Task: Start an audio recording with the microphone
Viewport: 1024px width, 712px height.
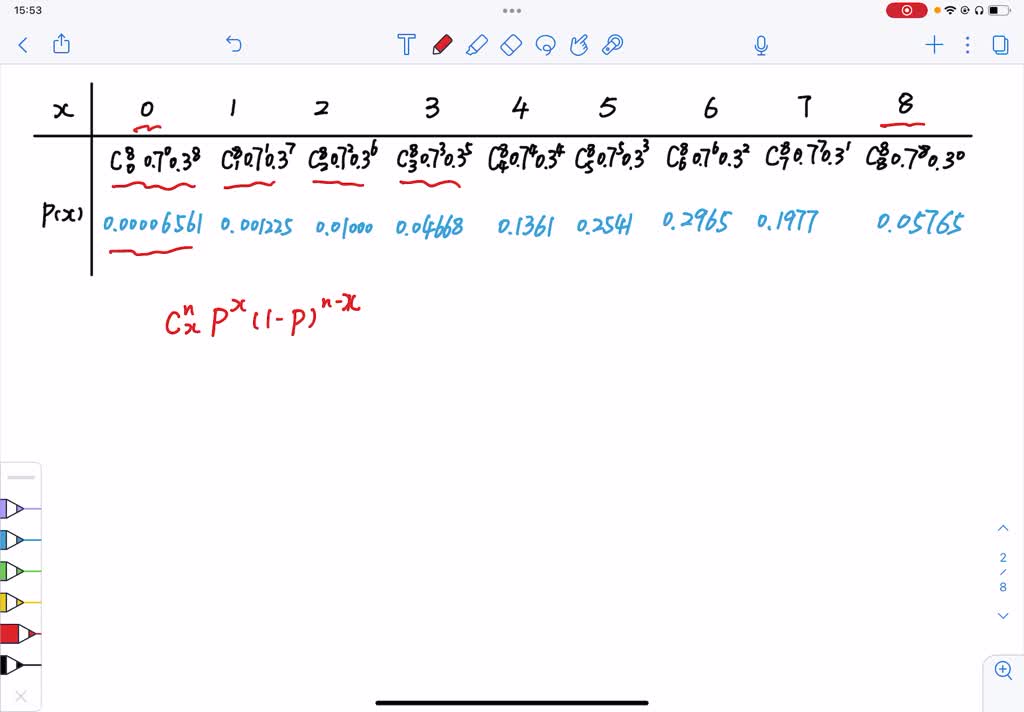Action: (x=761, y=45)
